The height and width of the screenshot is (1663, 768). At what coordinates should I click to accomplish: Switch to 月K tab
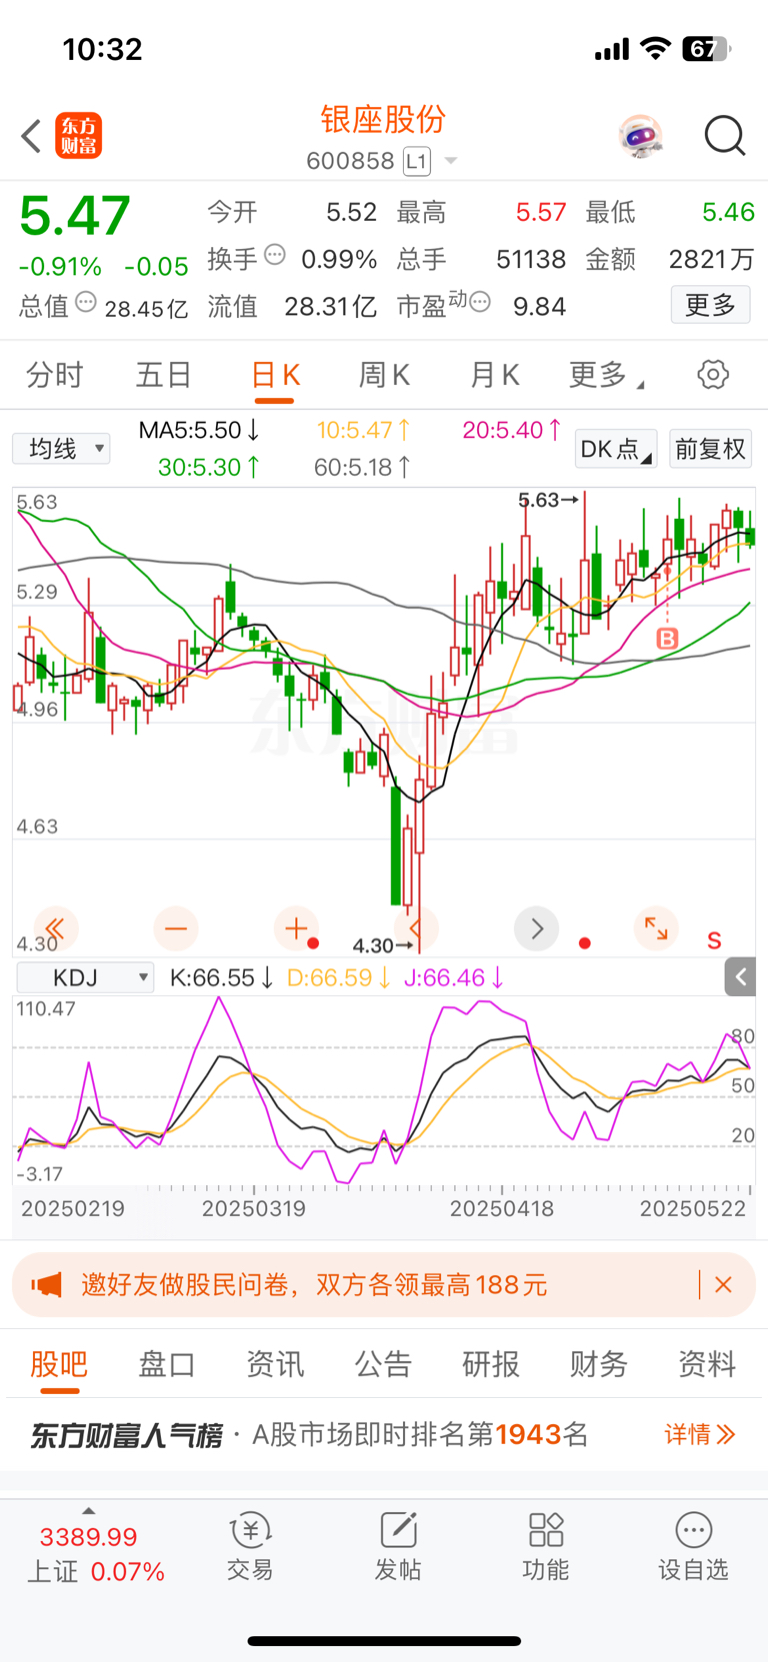click(x=495, y=375)
